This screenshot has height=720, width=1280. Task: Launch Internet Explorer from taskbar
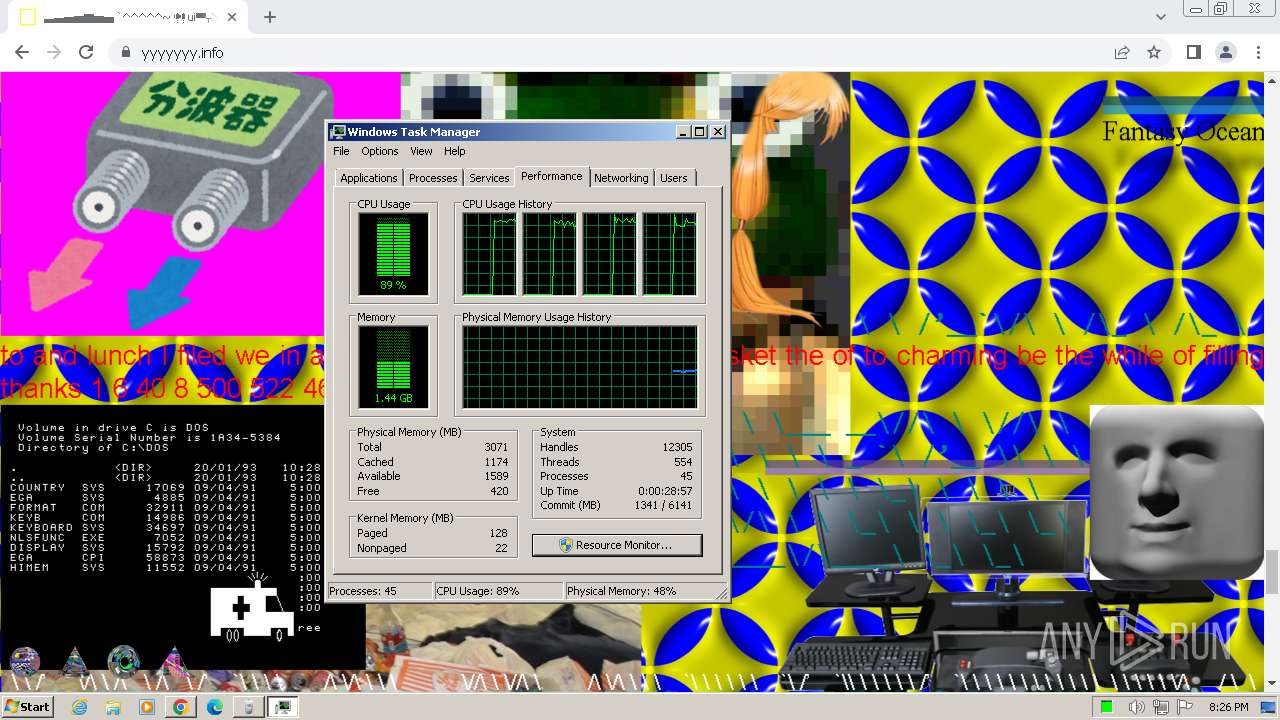80,707
